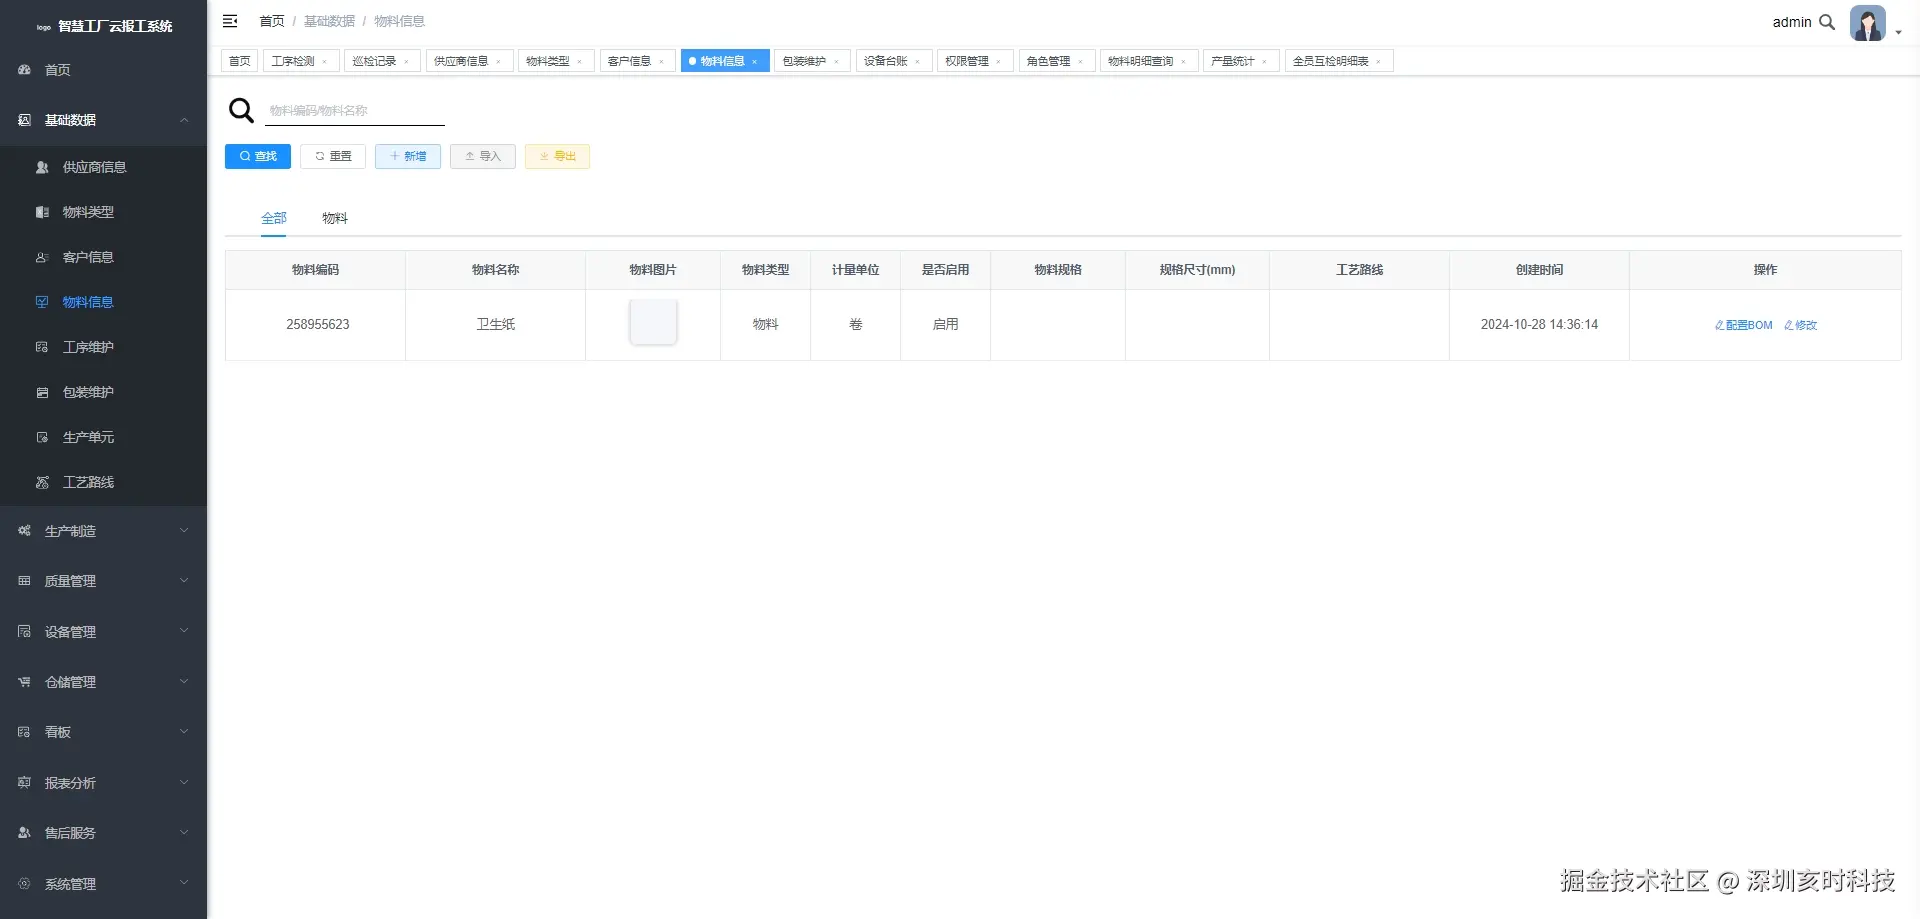This screenshot has height=919, width=1920.
Task: Click the 首页 dashboard icon in the sidebar
Action: 24,70
